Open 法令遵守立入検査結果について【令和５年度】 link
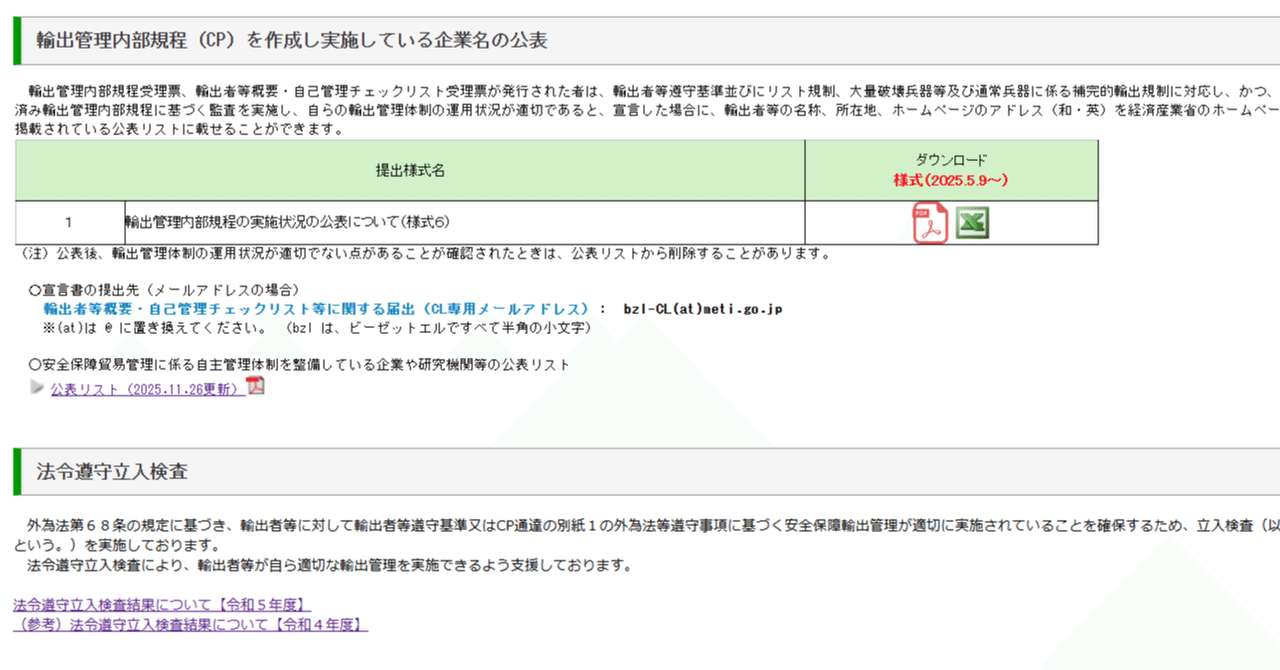The height and width of the screenshot is (670, 1280). [155, 604]
